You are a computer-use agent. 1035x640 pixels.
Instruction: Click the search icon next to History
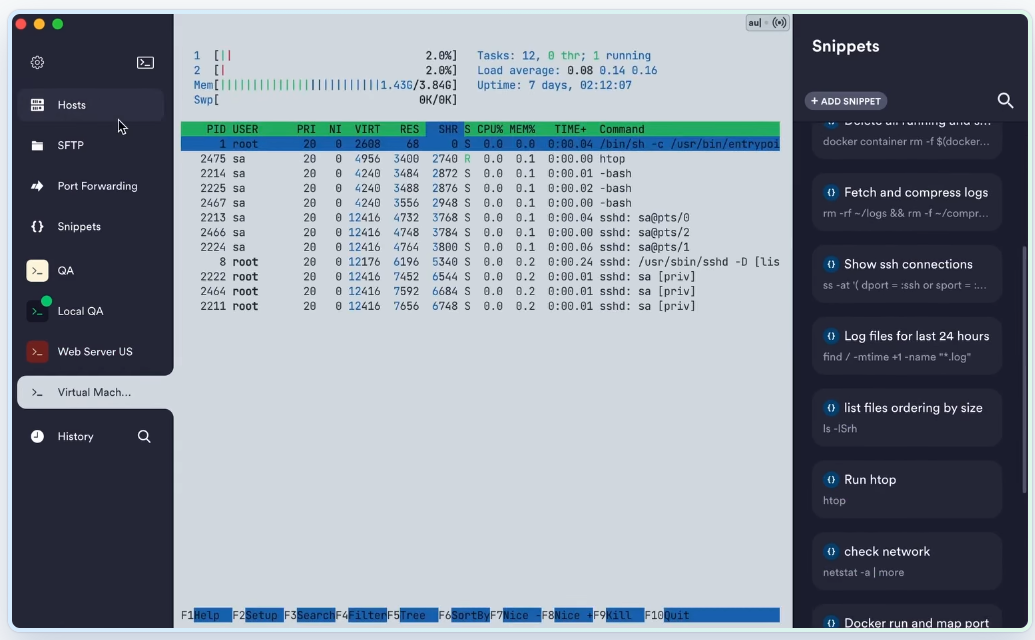point(144,436)
